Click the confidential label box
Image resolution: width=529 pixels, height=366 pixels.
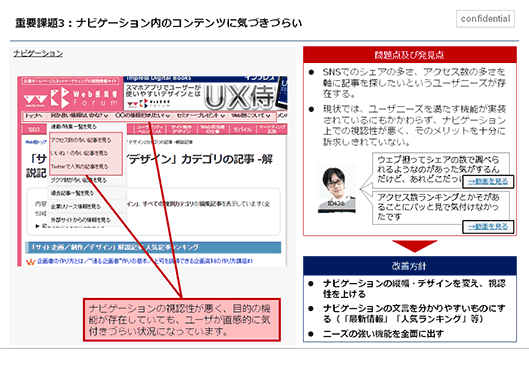click(485, 19)
